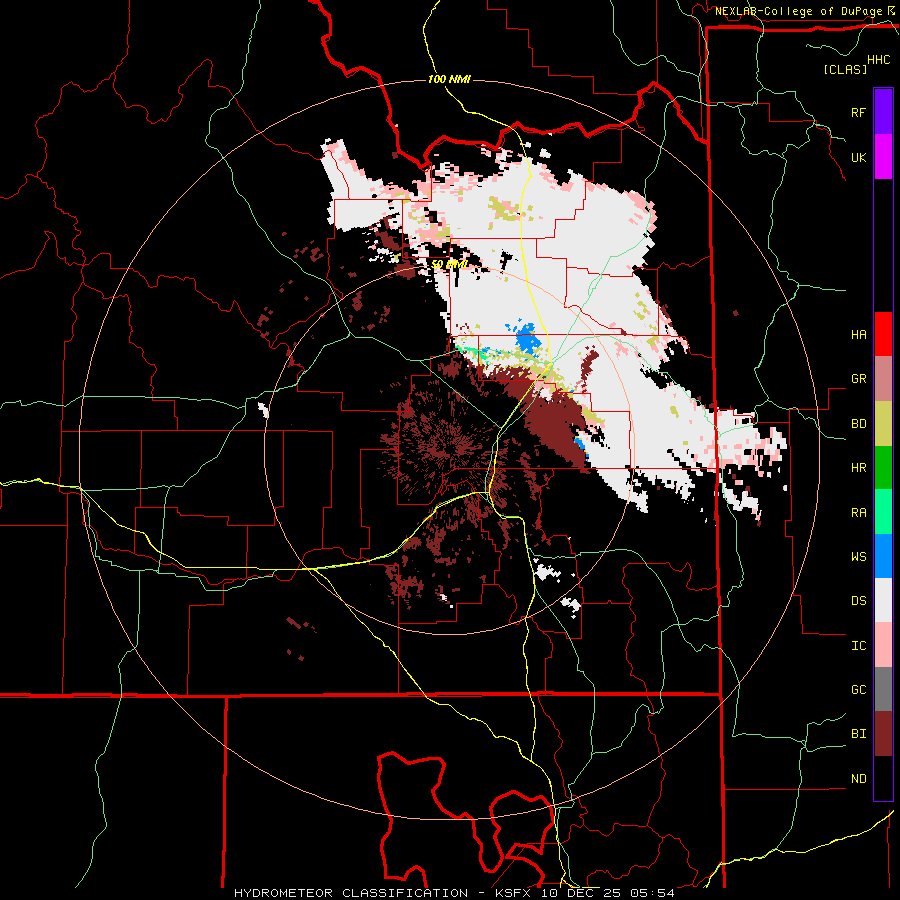Select the brown BI biological swatch

coord(883,734)
